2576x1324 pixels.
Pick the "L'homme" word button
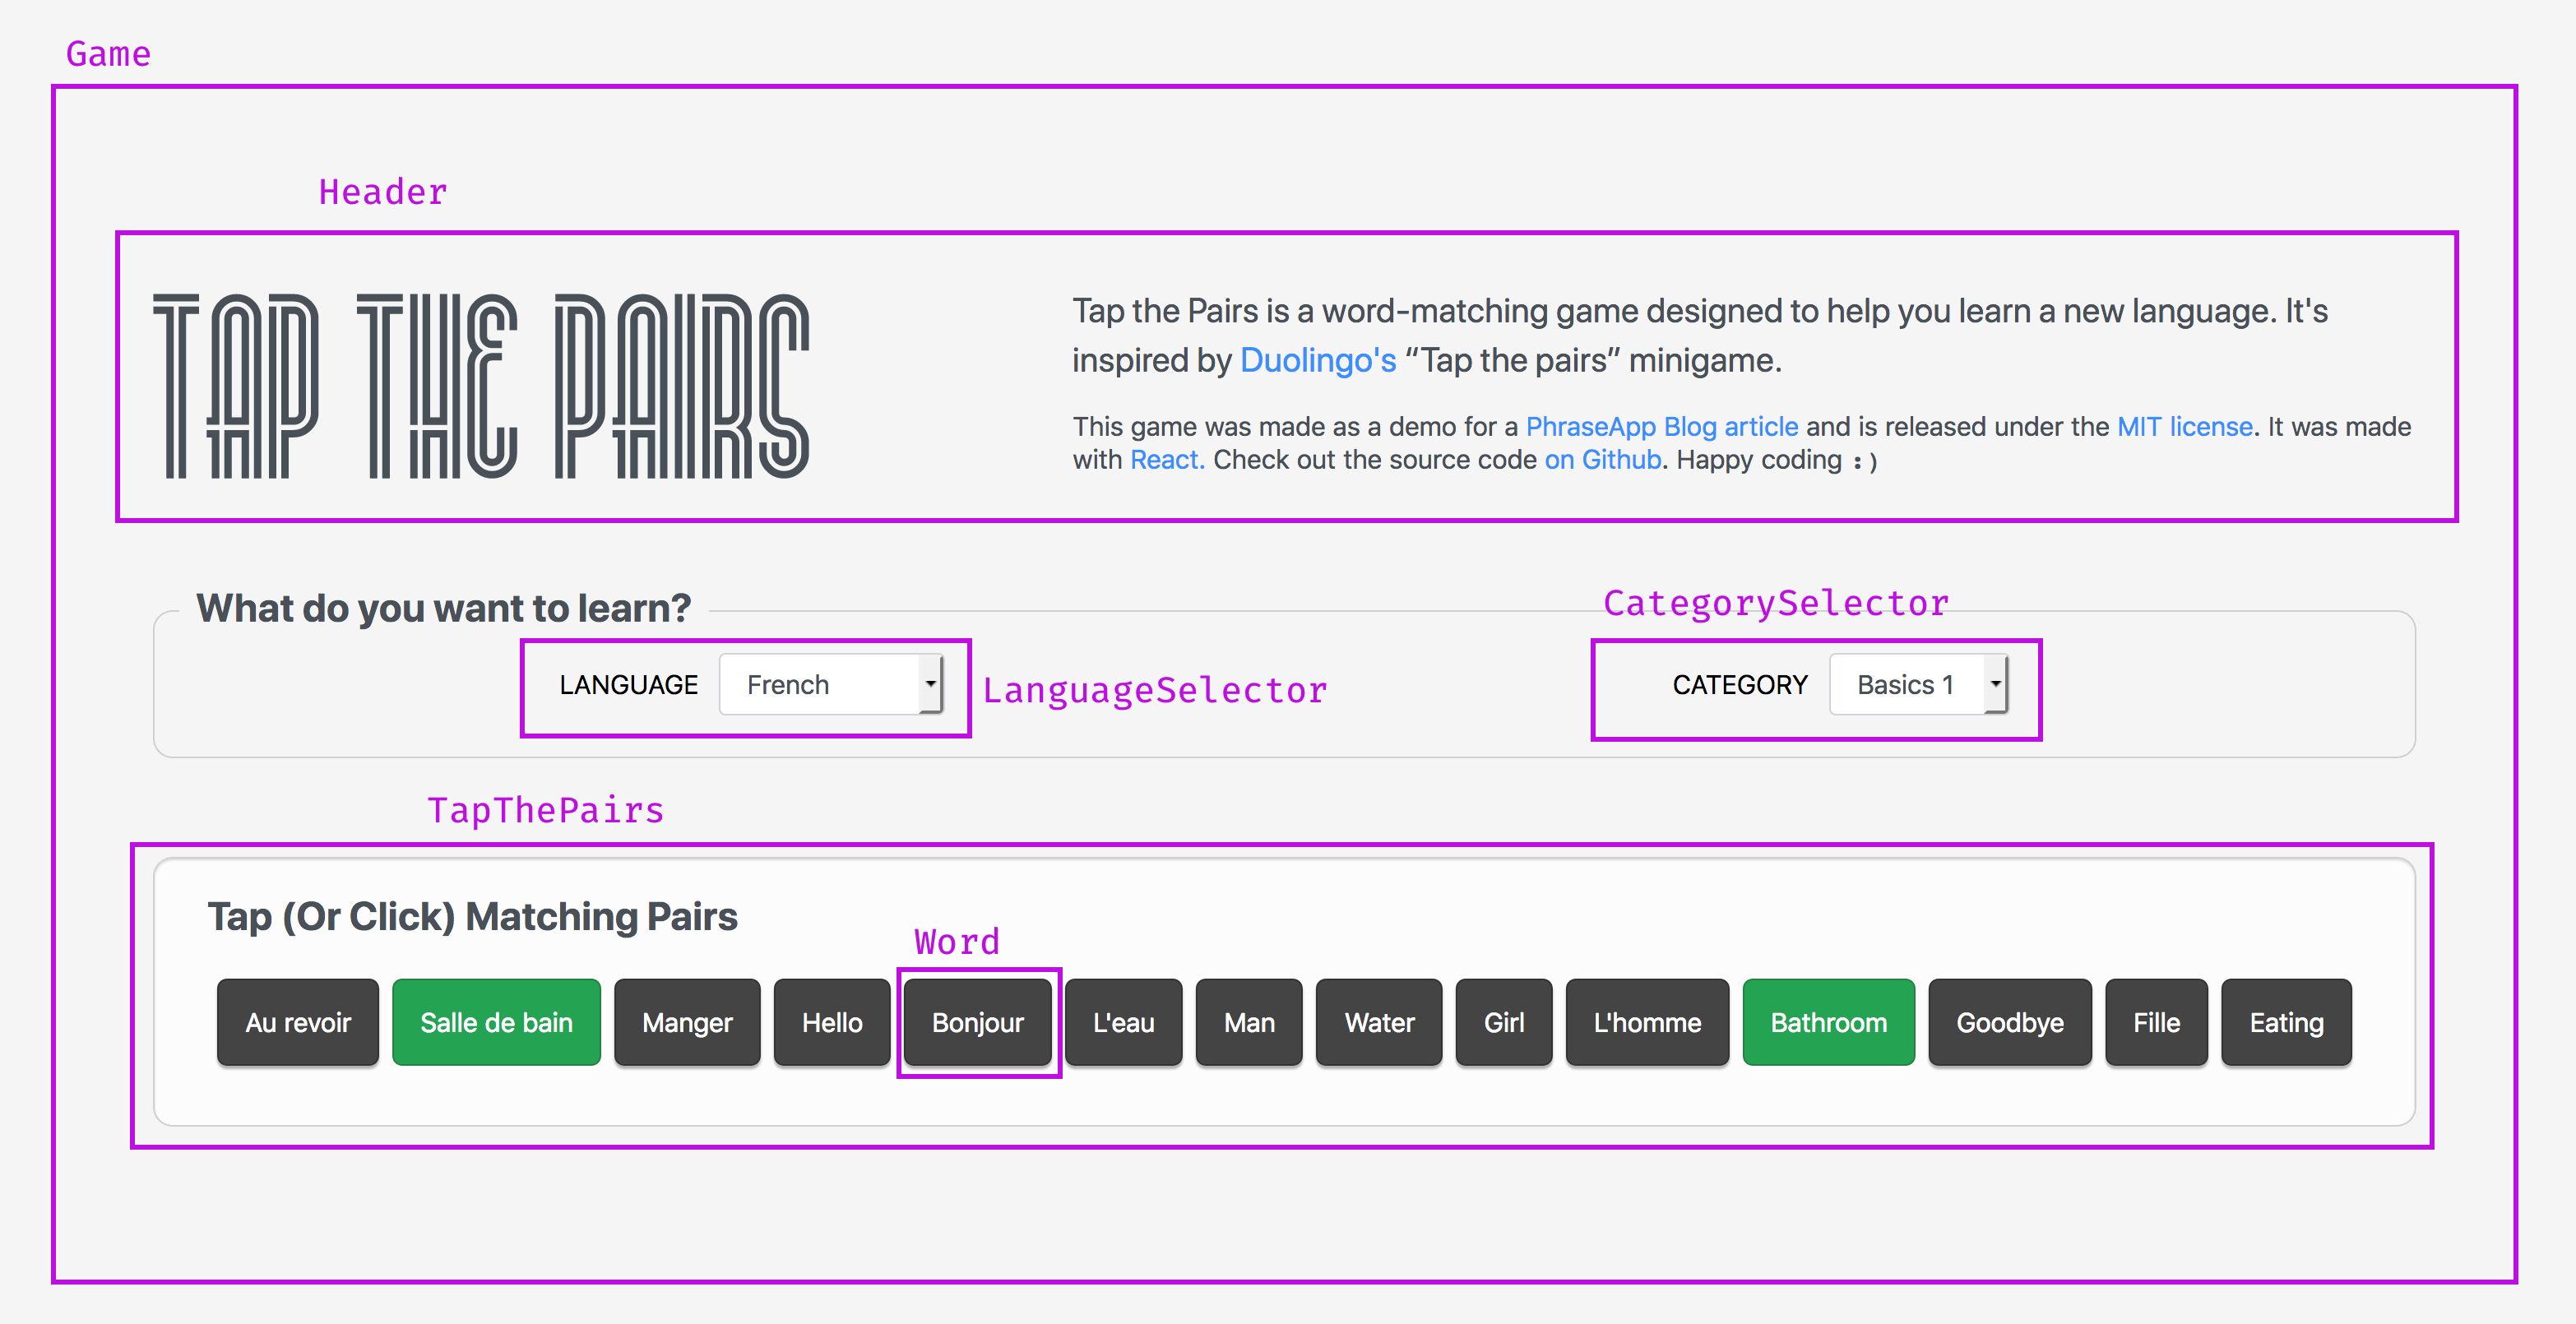[x=1647, y=1022]
